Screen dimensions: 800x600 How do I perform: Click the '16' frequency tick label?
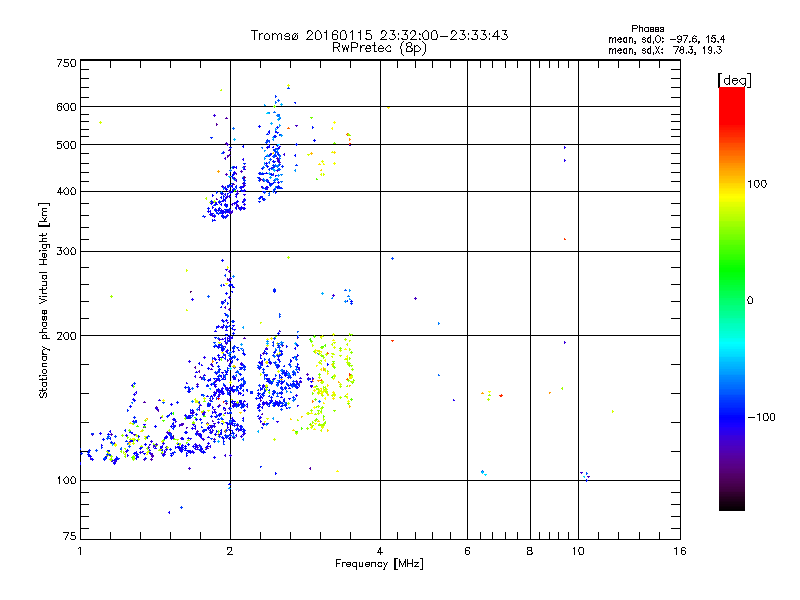coord(680,551)
